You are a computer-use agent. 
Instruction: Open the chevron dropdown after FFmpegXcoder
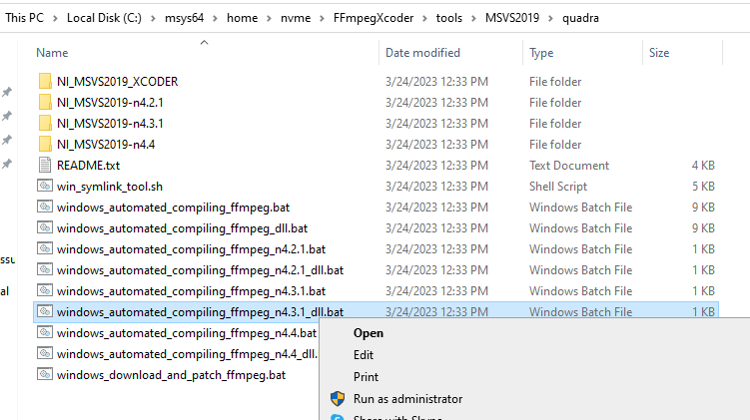tap(425, 18)
